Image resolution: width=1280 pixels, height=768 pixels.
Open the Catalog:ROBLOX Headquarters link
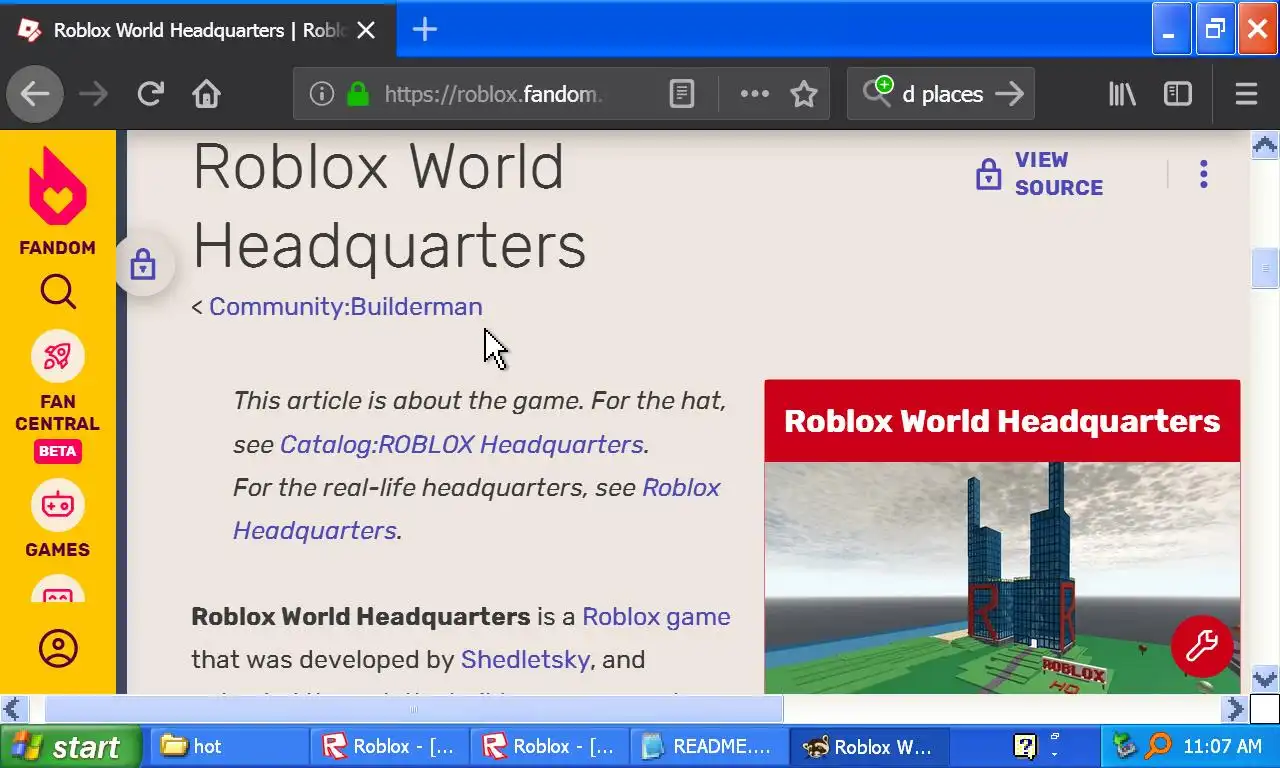(x=462, y=444)
